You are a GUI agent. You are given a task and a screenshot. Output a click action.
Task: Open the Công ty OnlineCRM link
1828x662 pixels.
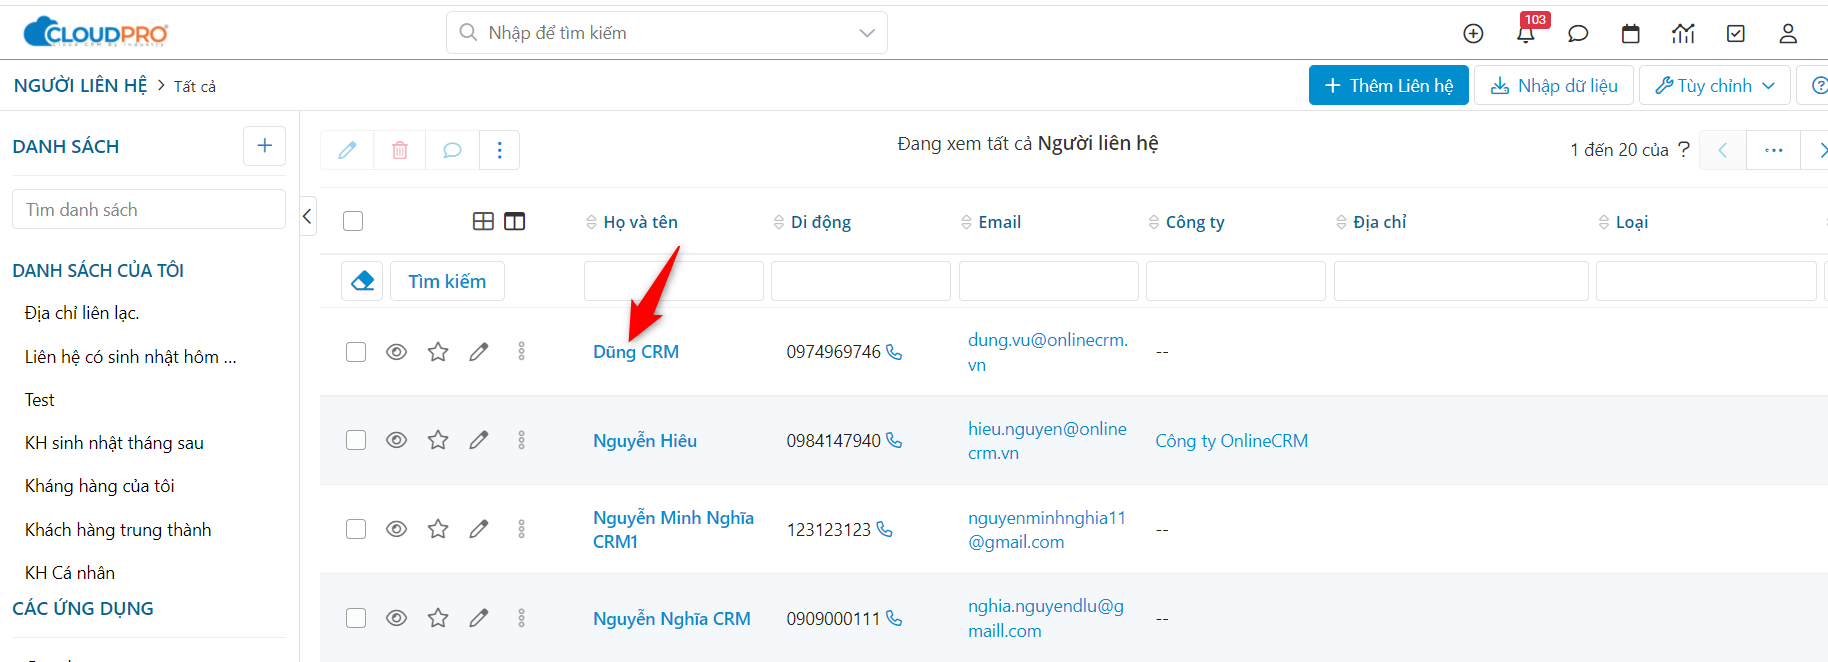[x=1231, y=441]
